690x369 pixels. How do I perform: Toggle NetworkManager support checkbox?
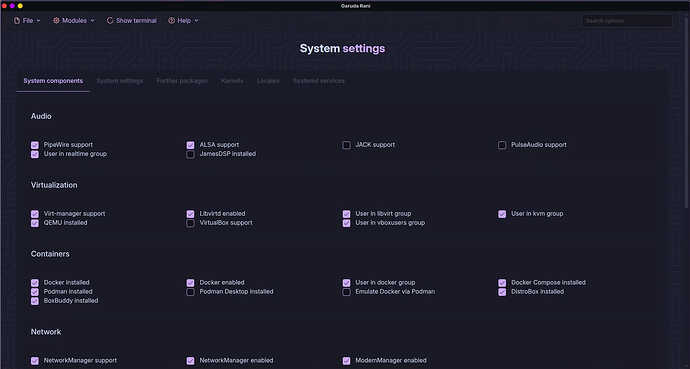[x=35, y=361]
